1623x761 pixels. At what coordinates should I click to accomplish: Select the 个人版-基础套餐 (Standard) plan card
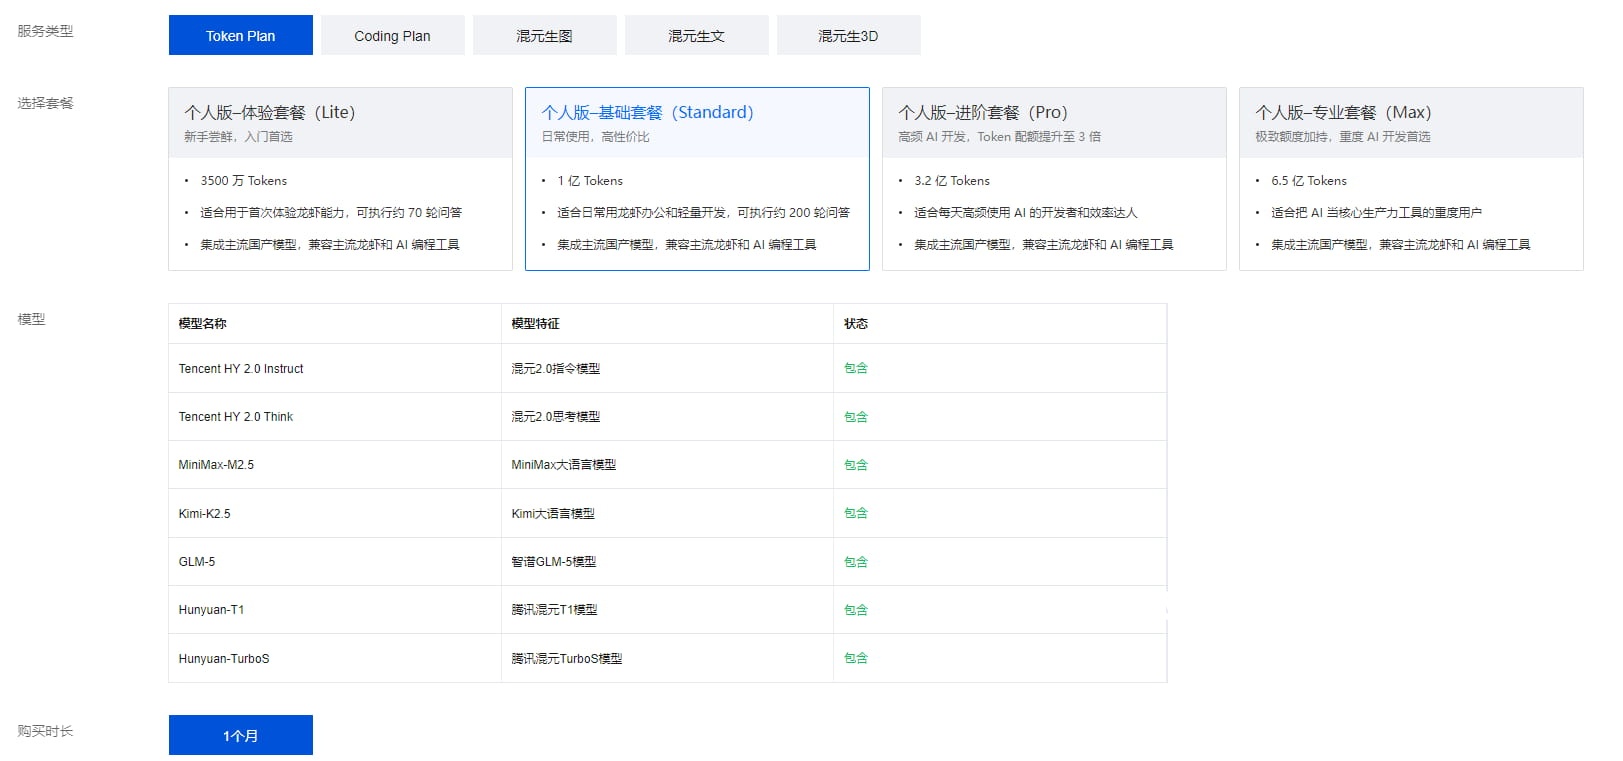[x=697, y=179]
